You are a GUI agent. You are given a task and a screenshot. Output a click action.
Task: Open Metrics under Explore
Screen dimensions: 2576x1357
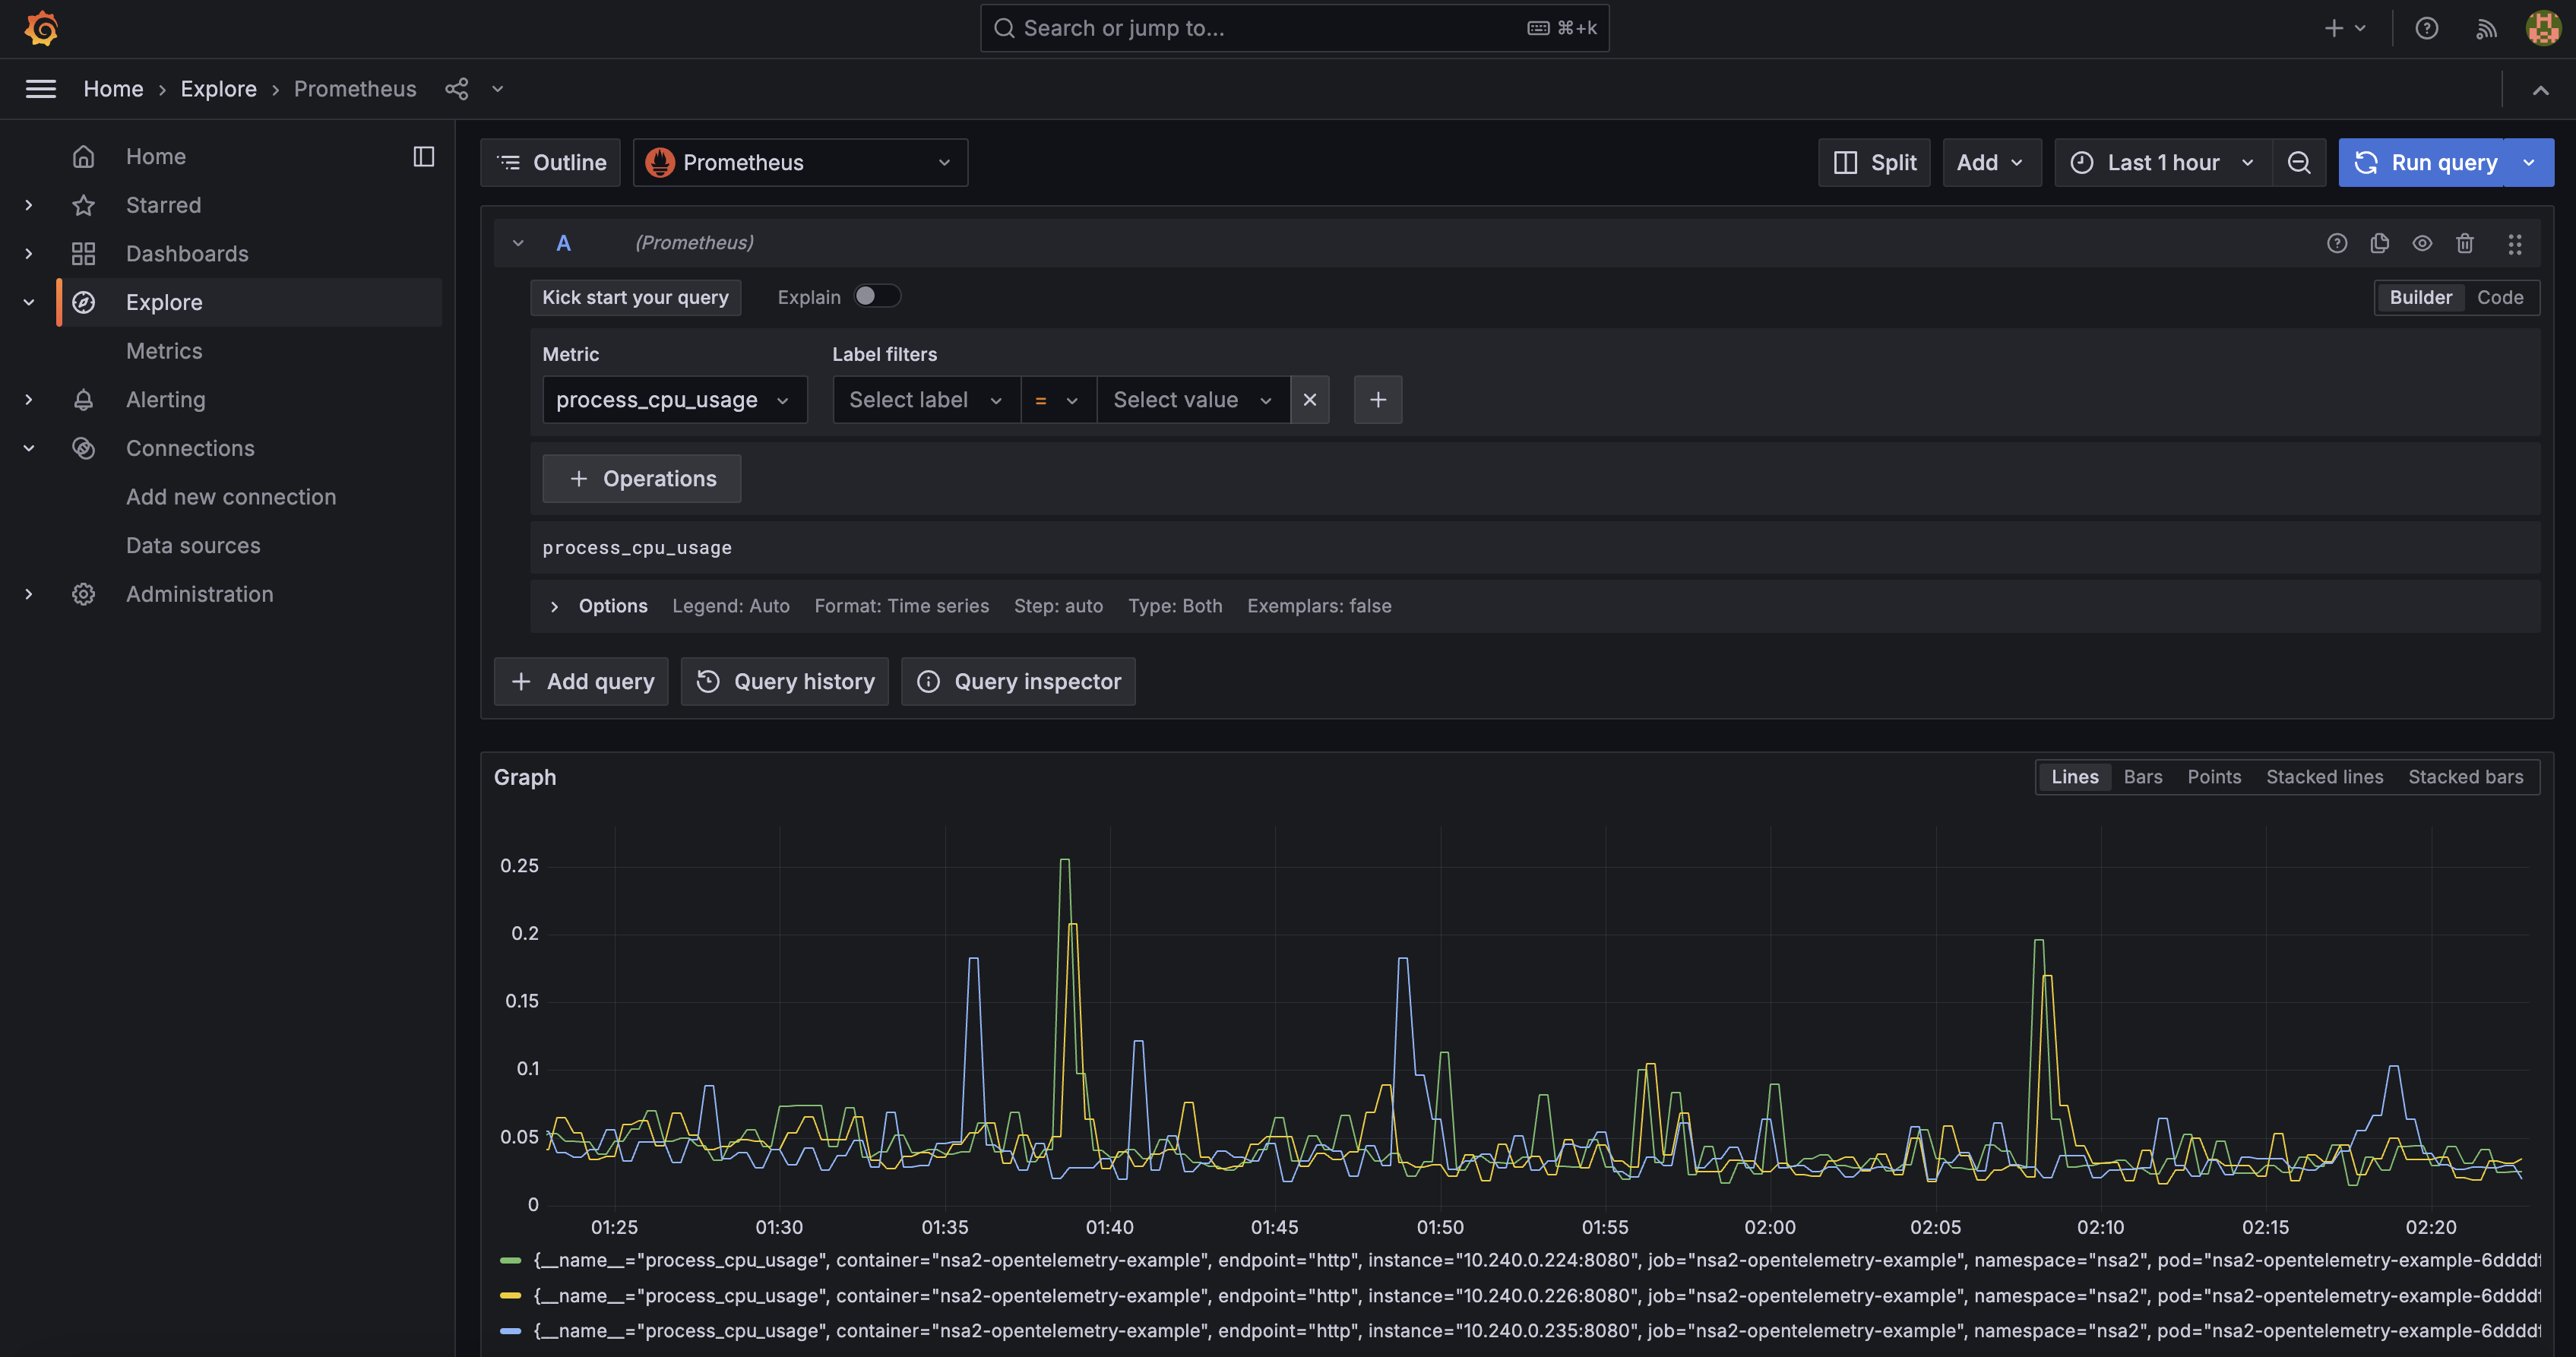[x=164, y=351]
